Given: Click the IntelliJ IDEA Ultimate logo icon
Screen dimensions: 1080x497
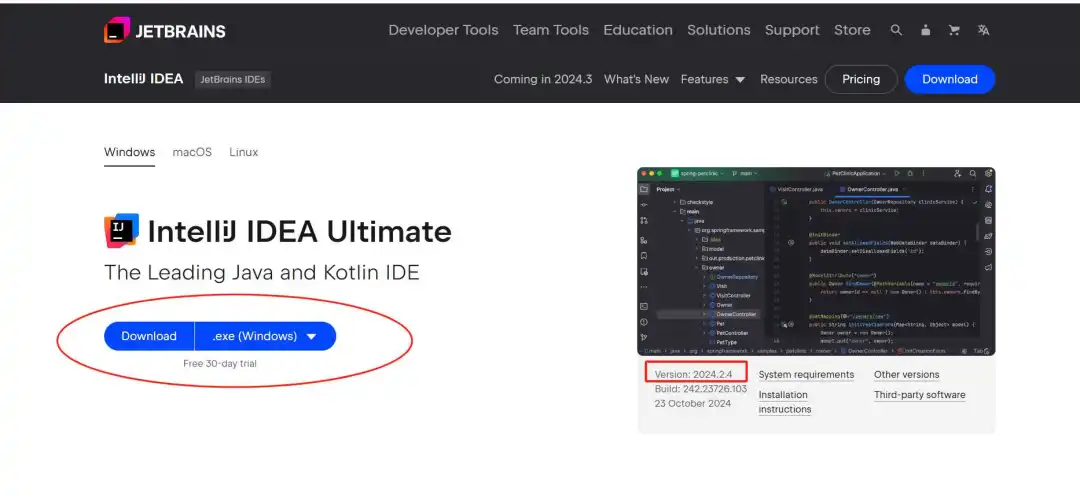Looking at the screenshot, I should coord(121,231).
